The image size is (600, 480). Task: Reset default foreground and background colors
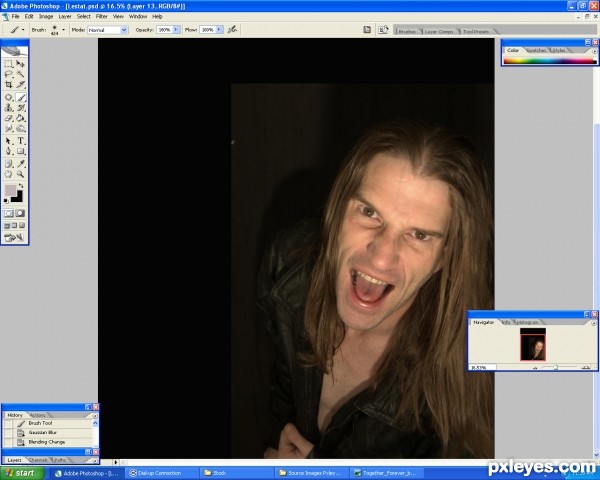(x=6, y=201)
